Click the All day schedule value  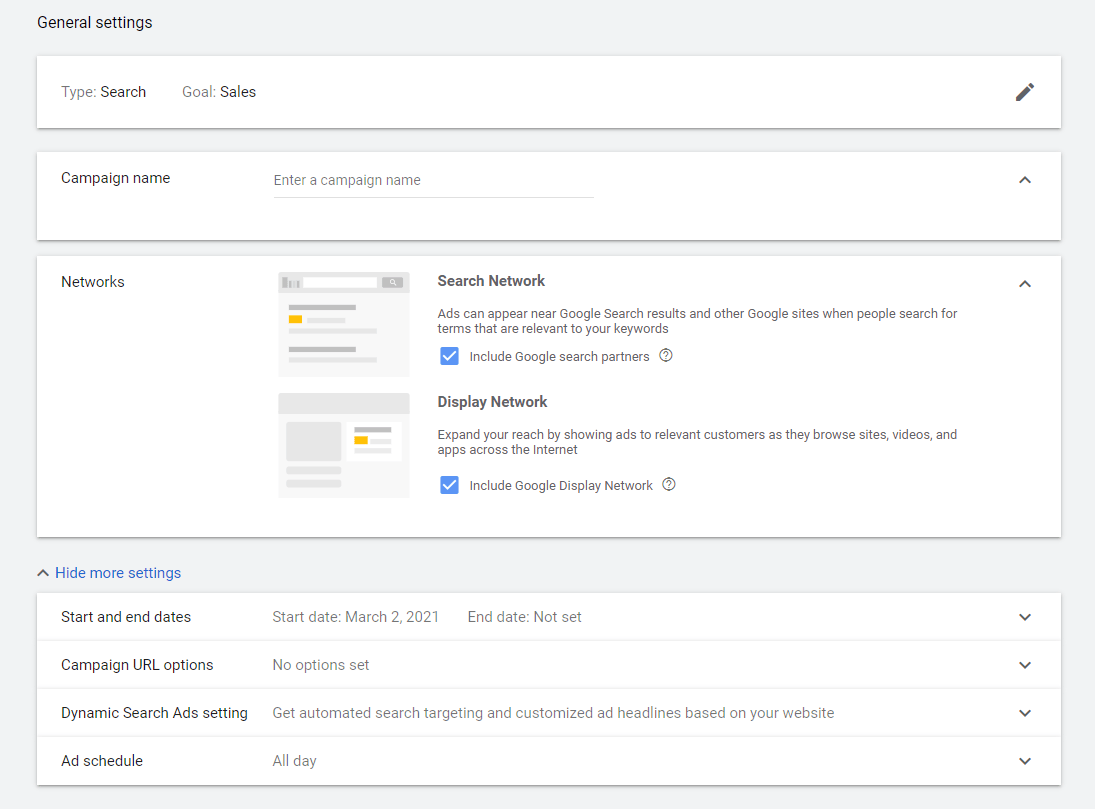pyautogui.click(x=294, y=761)
